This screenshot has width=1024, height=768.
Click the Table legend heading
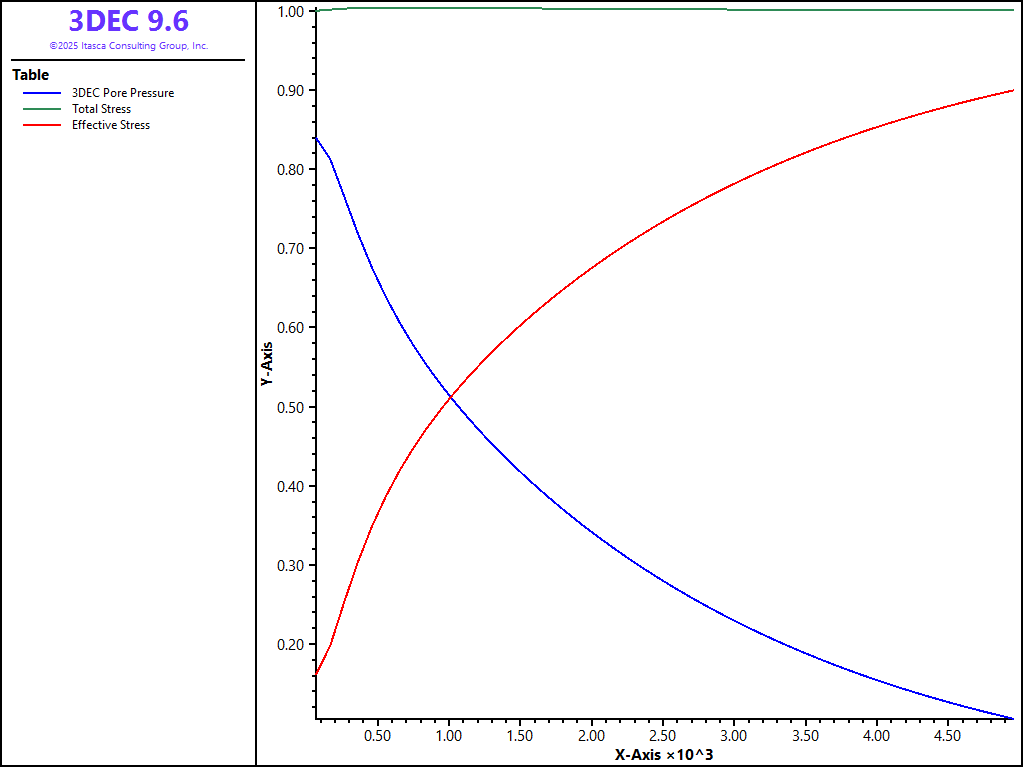[30, 75]
